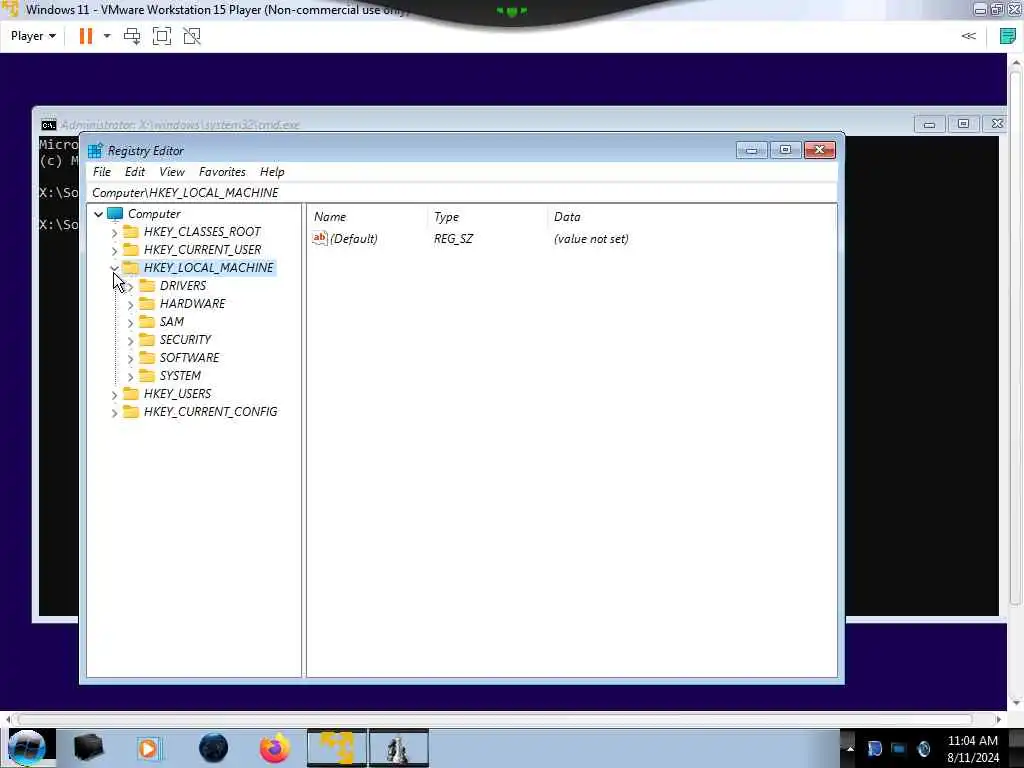Open the teal notes icon at VMware toolbar right
Viewport: 1024px width, 768px height.
[1008, 36]
